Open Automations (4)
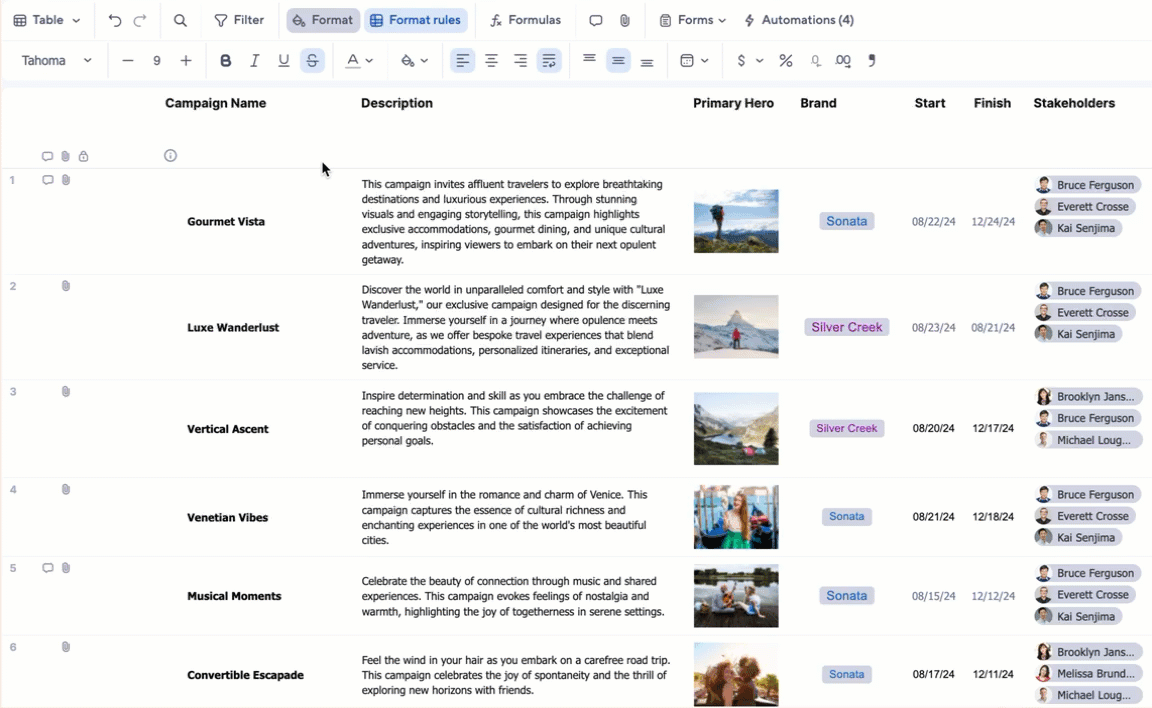 pyautogui.click(x=799, y=20)
